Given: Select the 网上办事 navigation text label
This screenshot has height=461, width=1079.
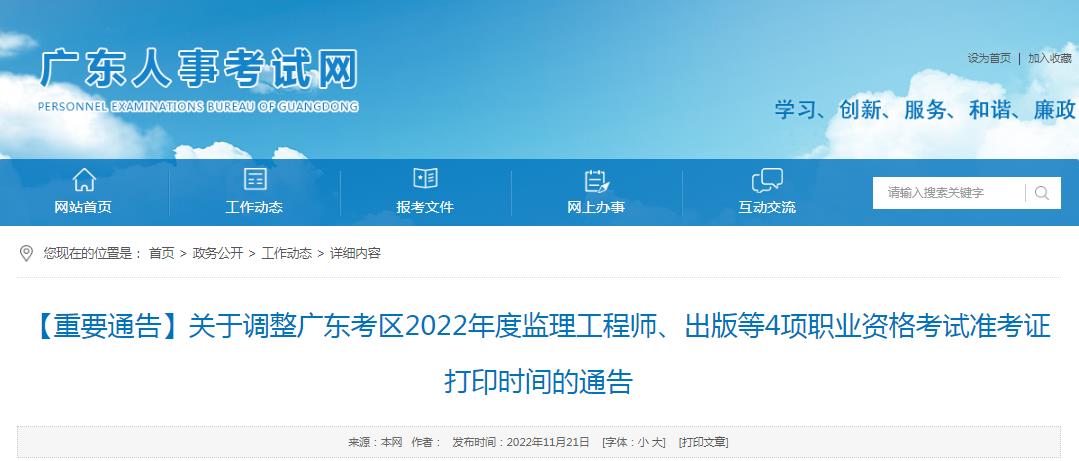Looking at the screenshot, I should 596,207.
